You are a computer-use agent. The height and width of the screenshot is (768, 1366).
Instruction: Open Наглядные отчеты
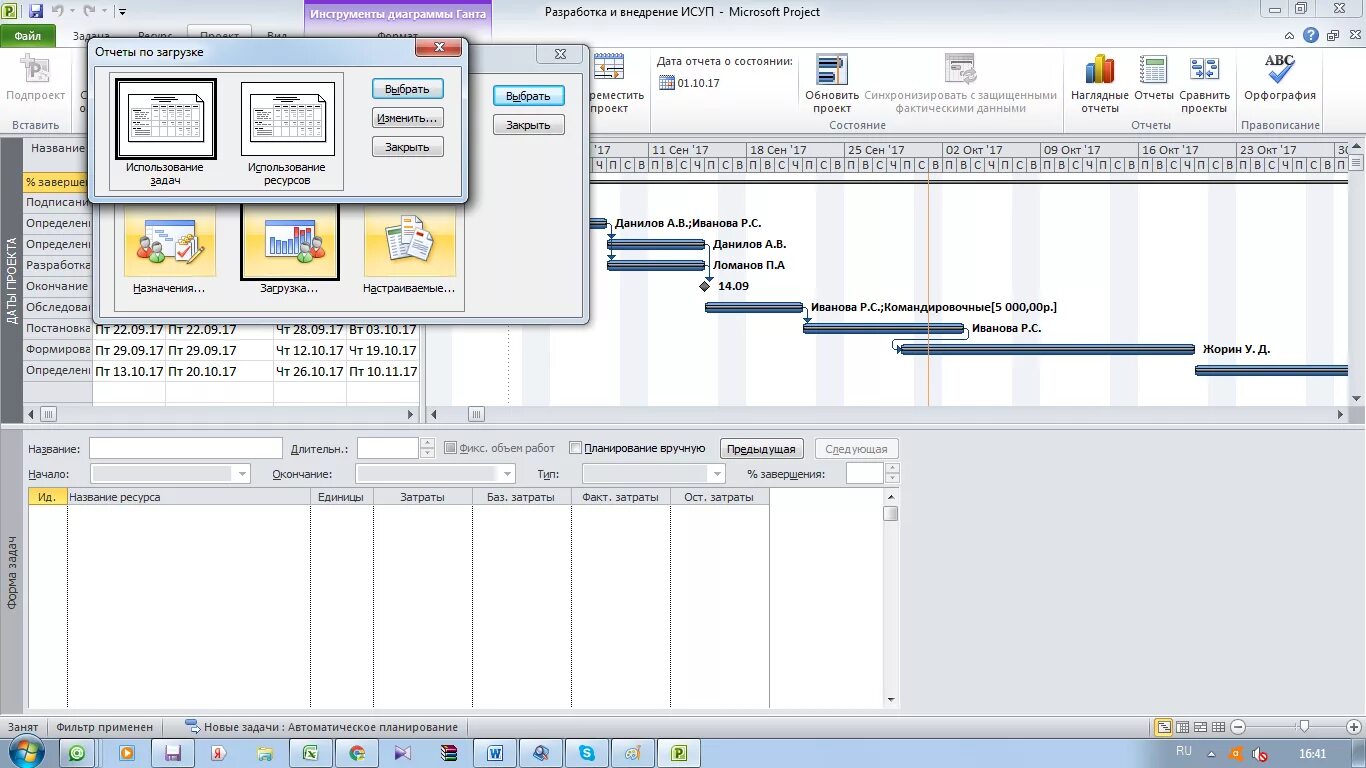point(1100,83)
